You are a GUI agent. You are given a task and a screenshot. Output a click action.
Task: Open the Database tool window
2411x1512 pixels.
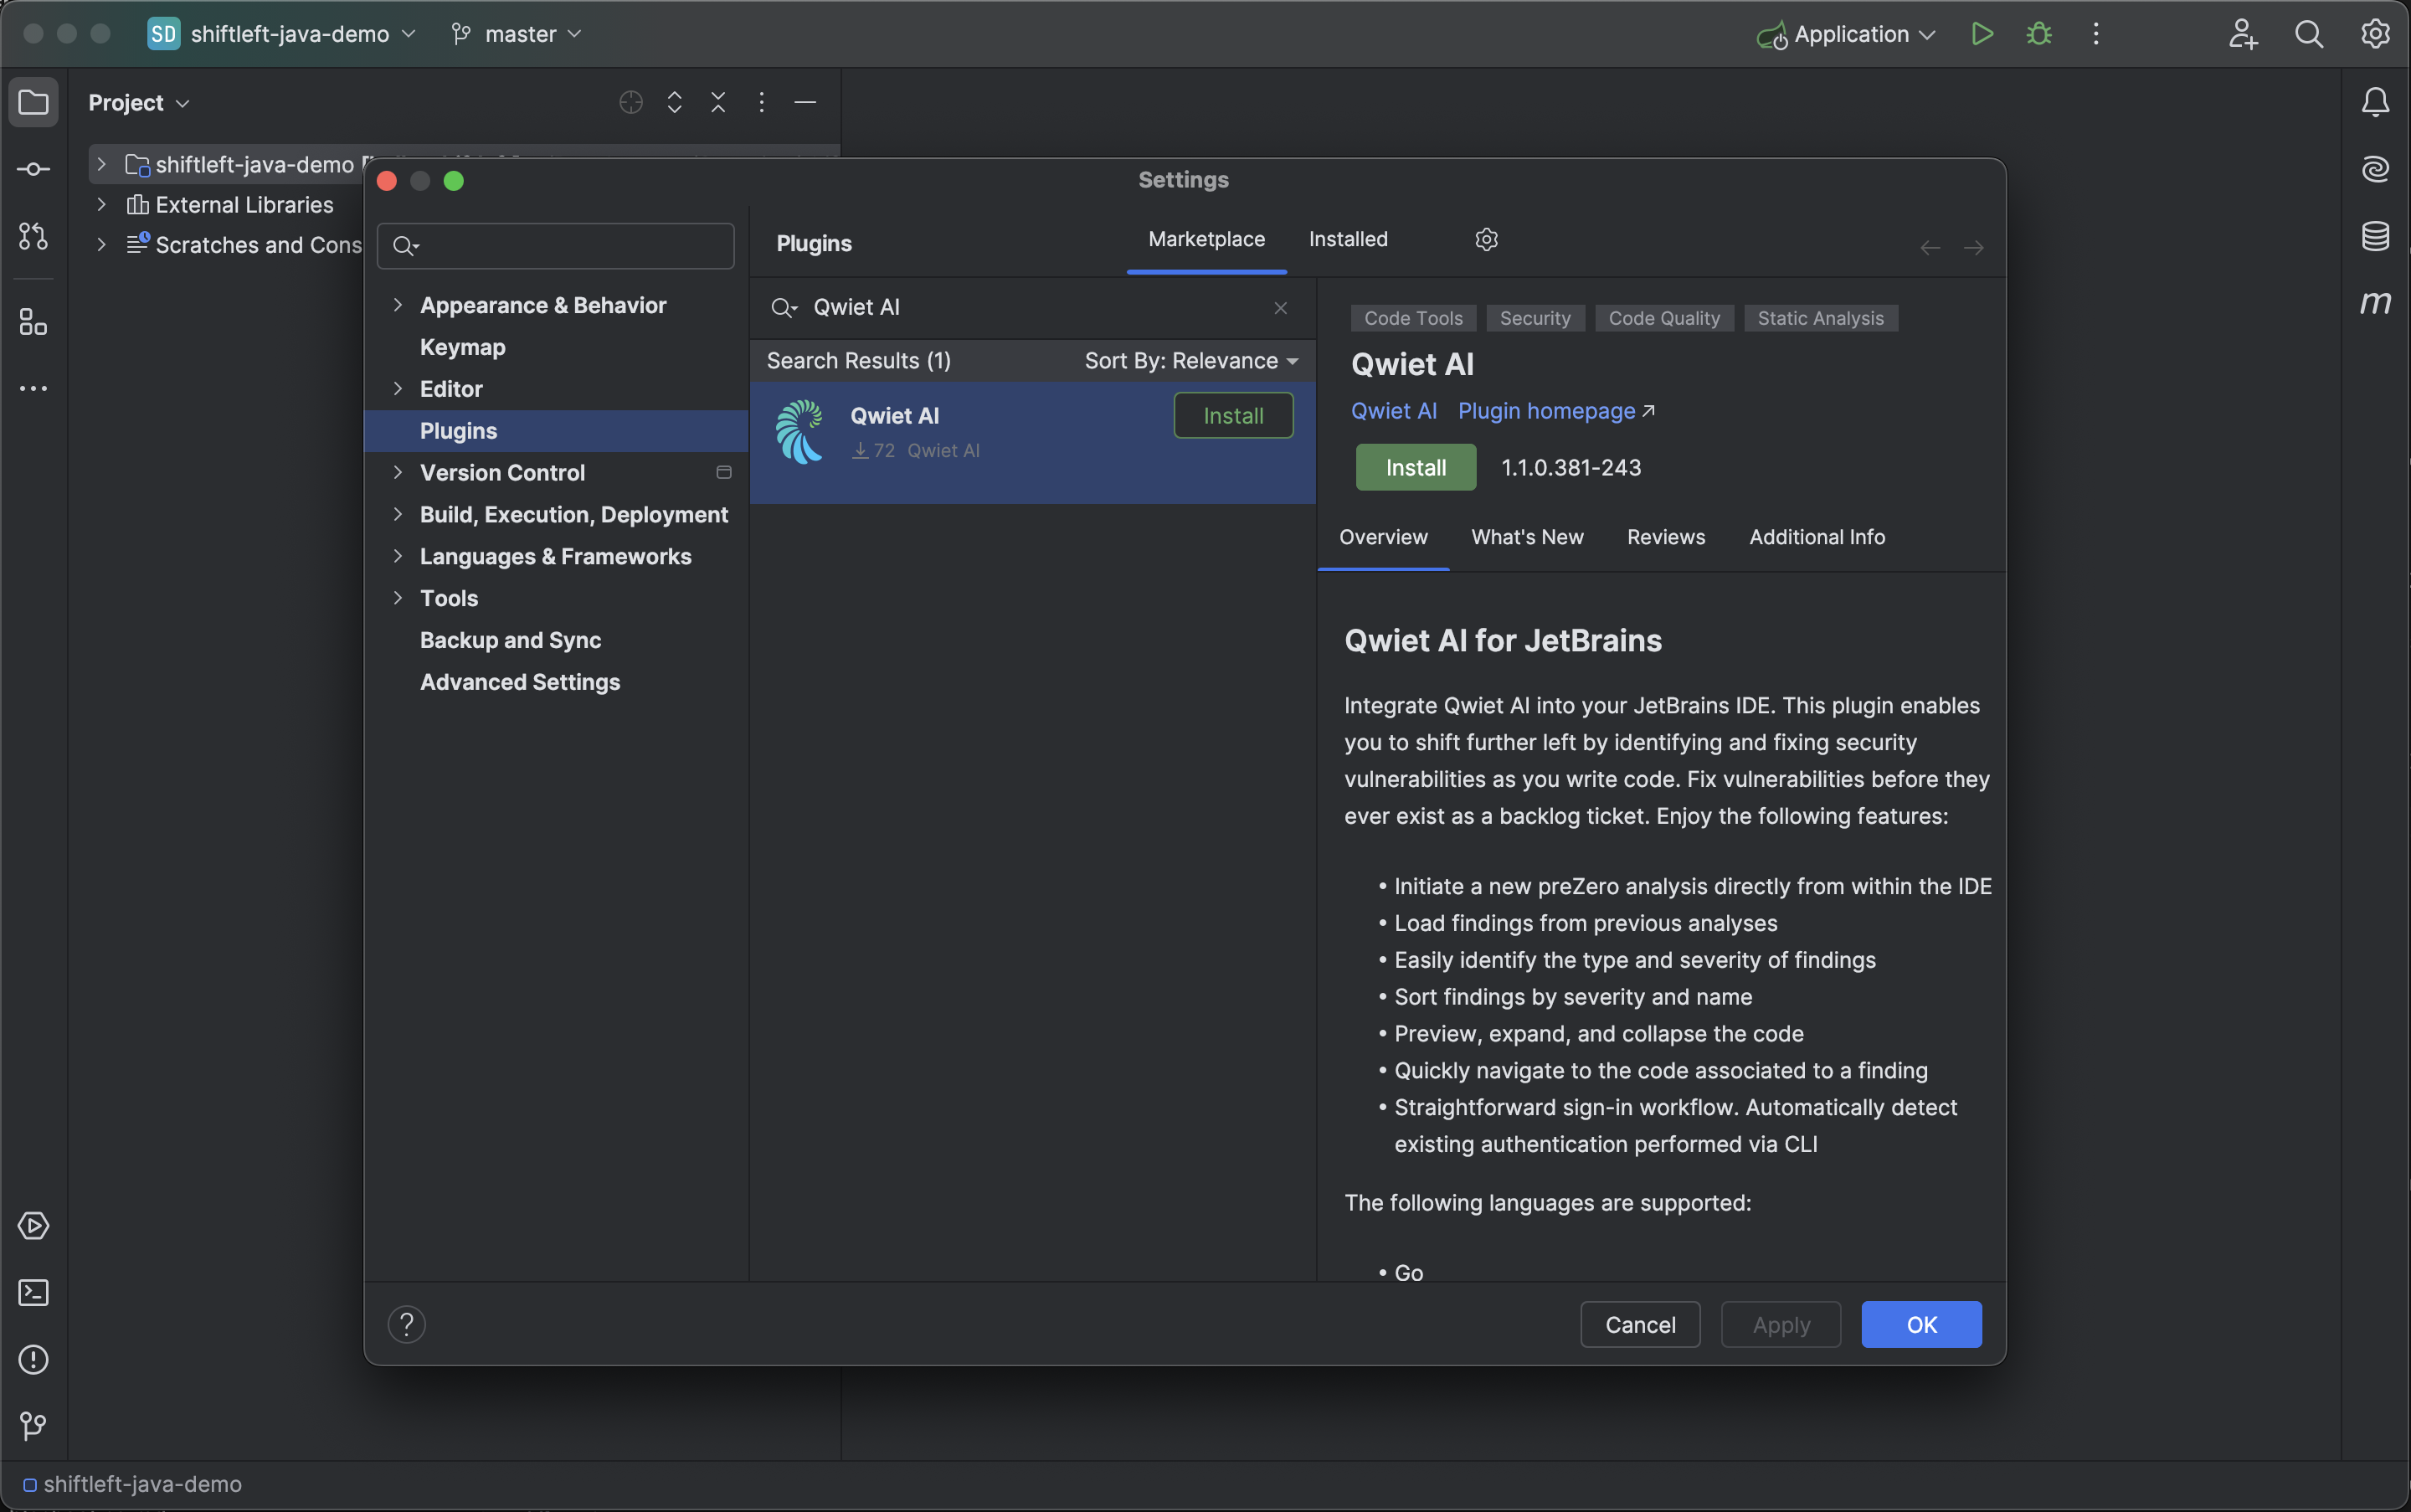(2375, 236)
